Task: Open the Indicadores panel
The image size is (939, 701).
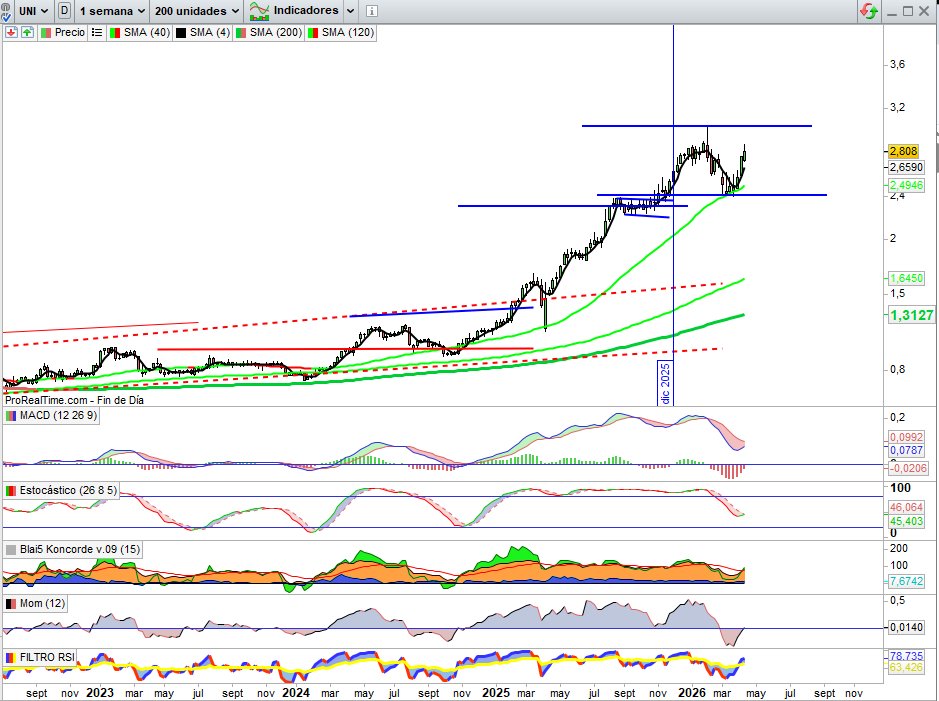Action: click(x=295, y=11)
